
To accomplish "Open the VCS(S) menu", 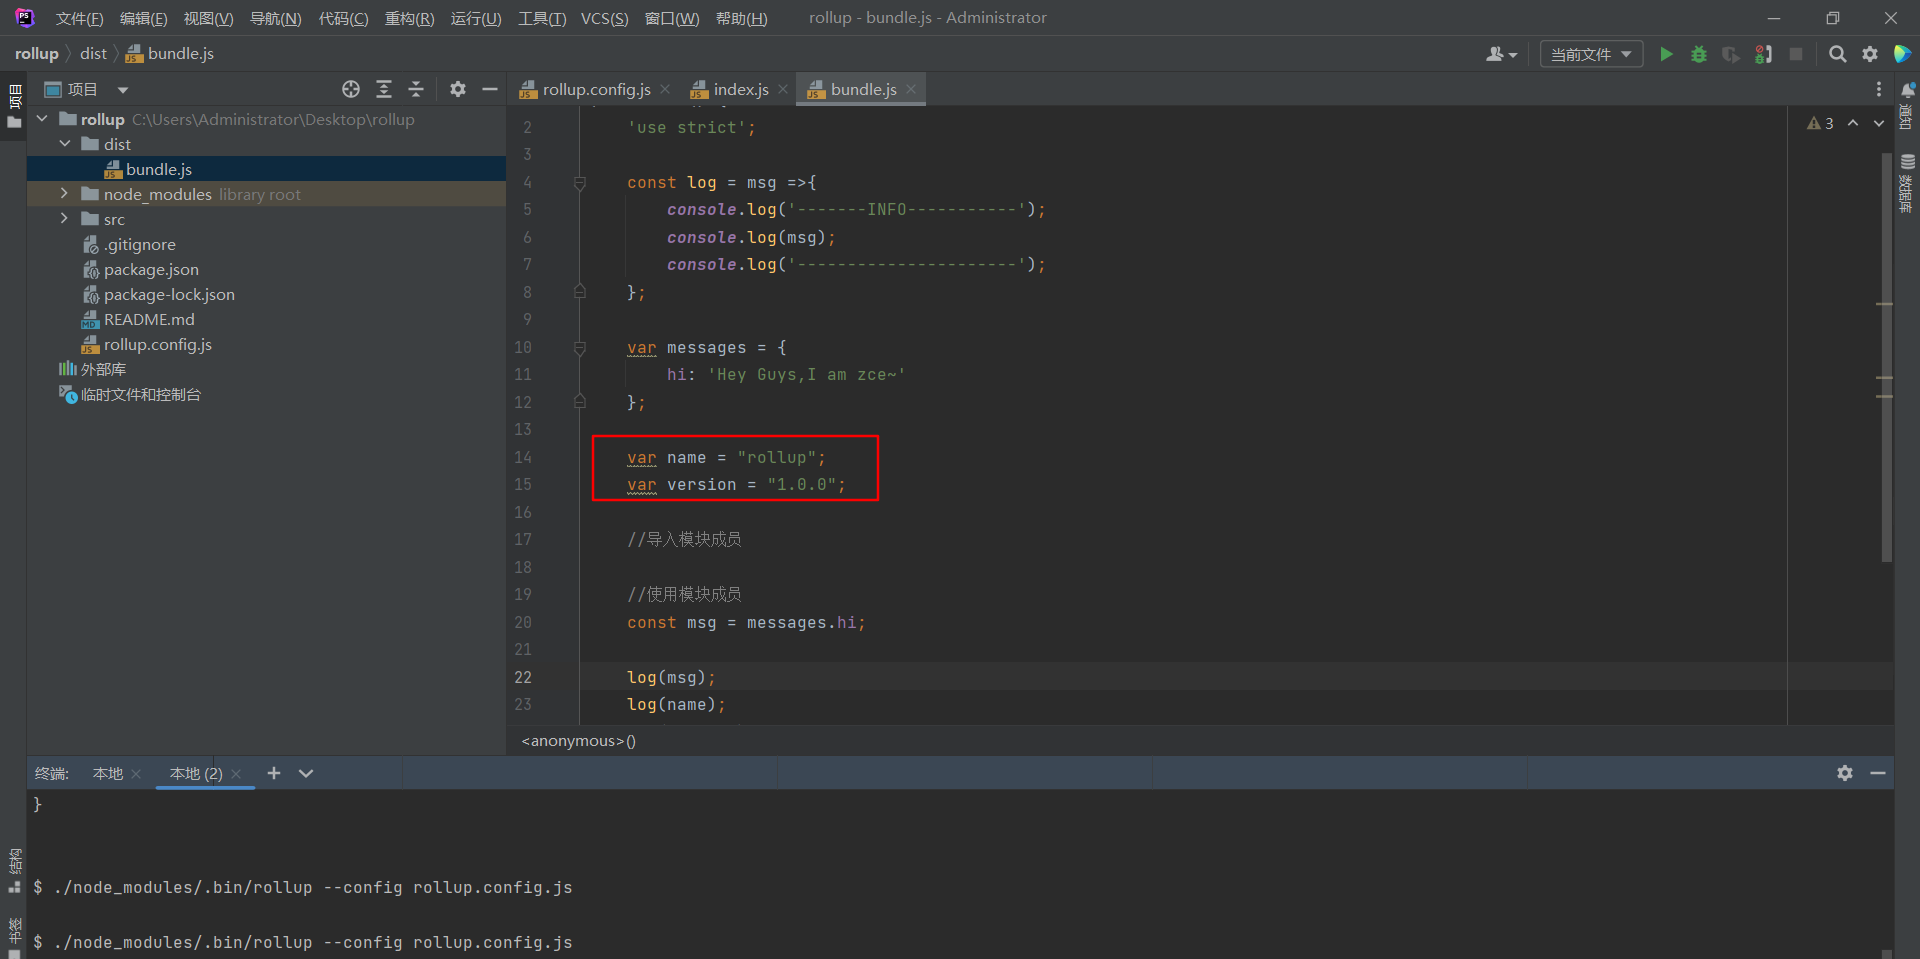I will click(x=605, y=18).
